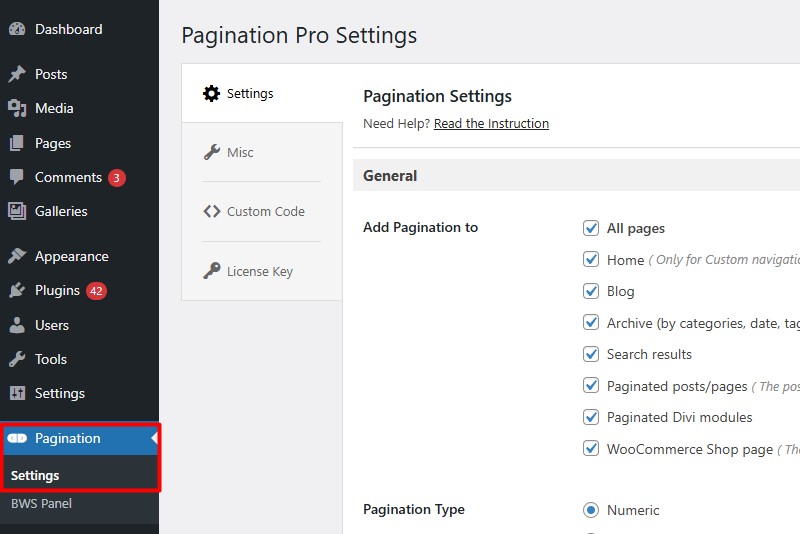
Task: Click the red 3 comments badge
Action: pos(116,177)
